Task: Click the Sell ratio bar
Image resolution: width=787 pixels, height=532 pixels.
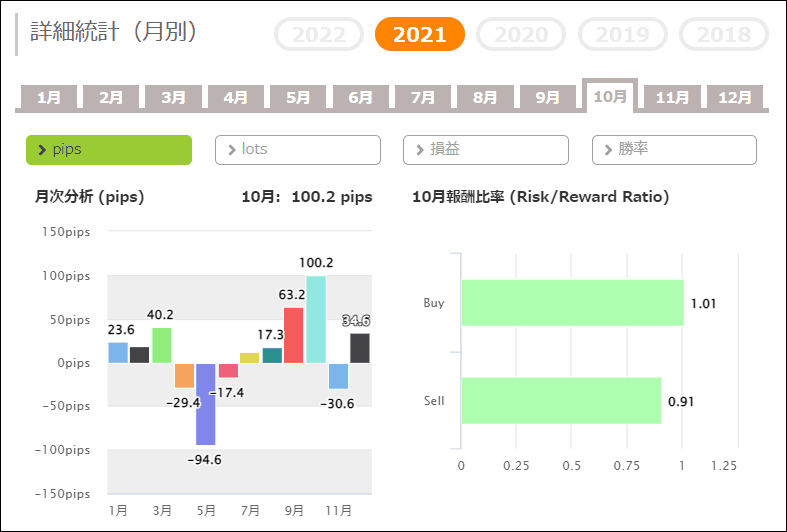Action: [x=561, y=401]
